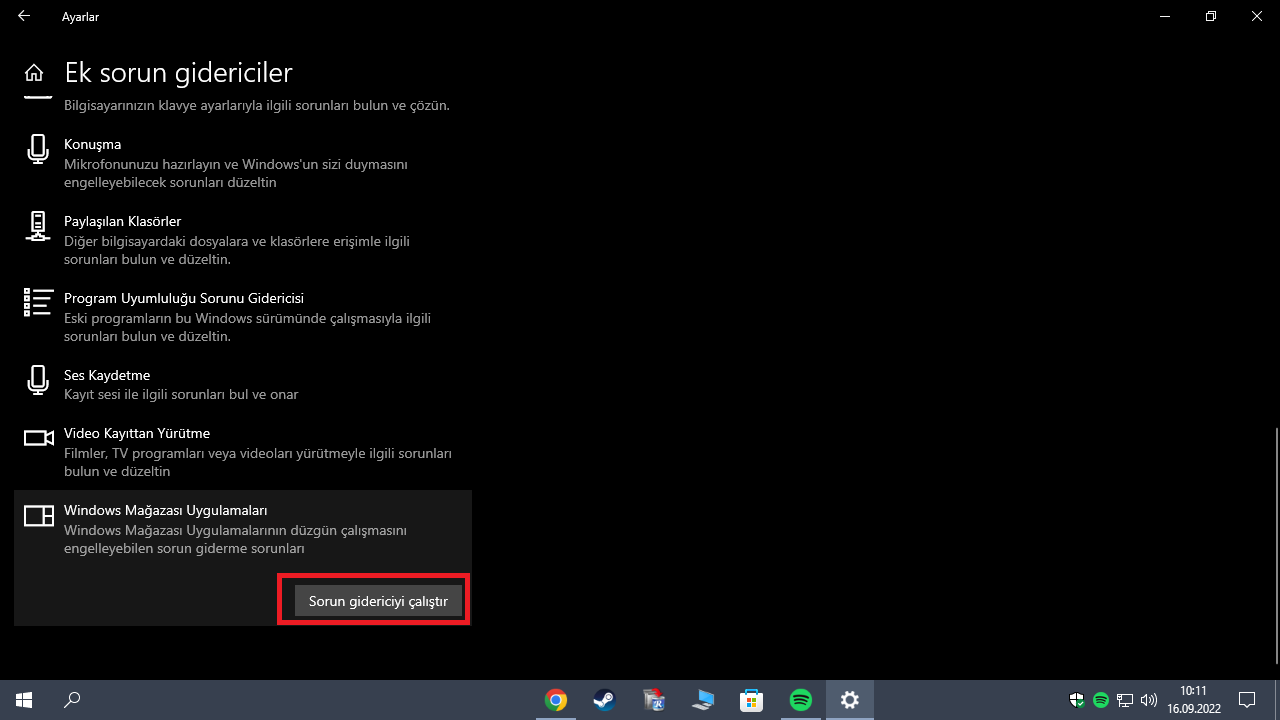
Task: Select the Konuşma troubleshooter title
Action: pyautogui.click(x=92, y=144)
